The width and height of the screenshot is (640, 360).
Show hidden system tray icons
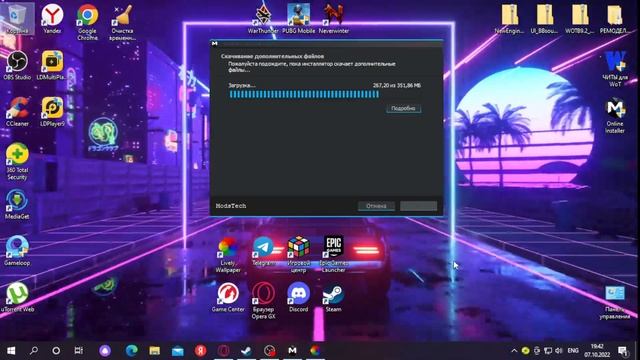tap(514, 351)
